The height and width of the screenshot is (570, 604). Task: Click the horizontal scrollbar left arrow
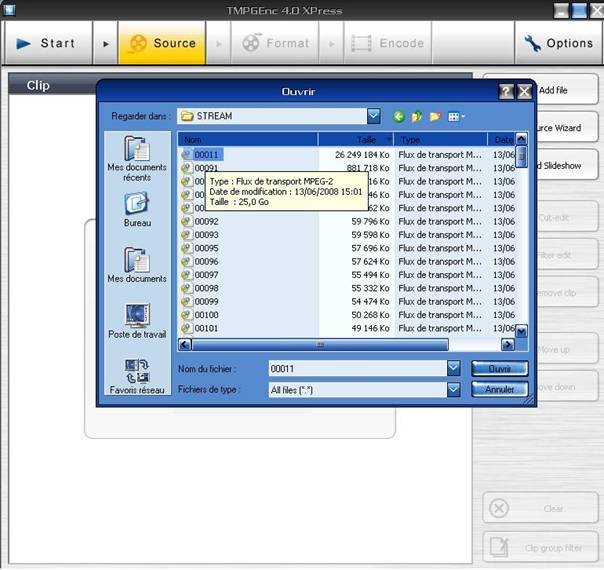tap(185, 344)
